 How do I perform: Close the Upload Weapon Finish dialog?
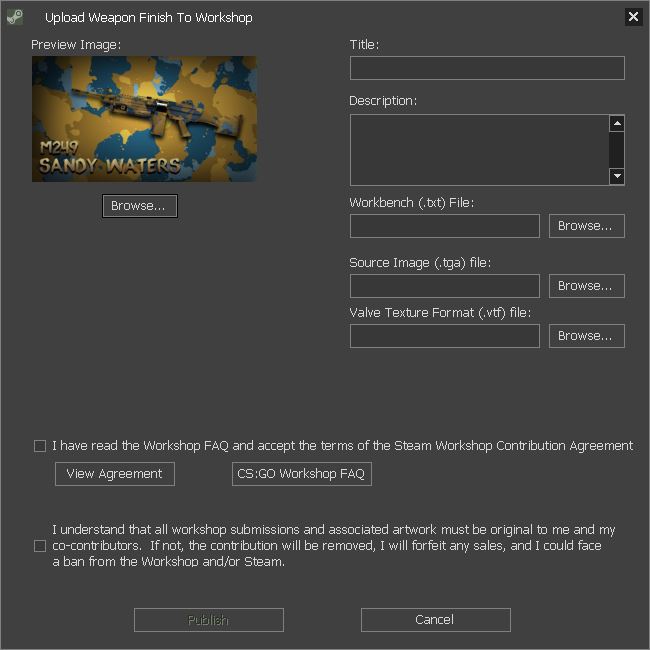point(633,17)
